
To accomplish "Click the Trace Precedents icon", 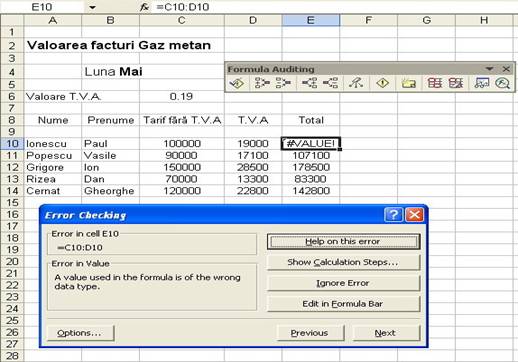I will [x=262, y=83].
